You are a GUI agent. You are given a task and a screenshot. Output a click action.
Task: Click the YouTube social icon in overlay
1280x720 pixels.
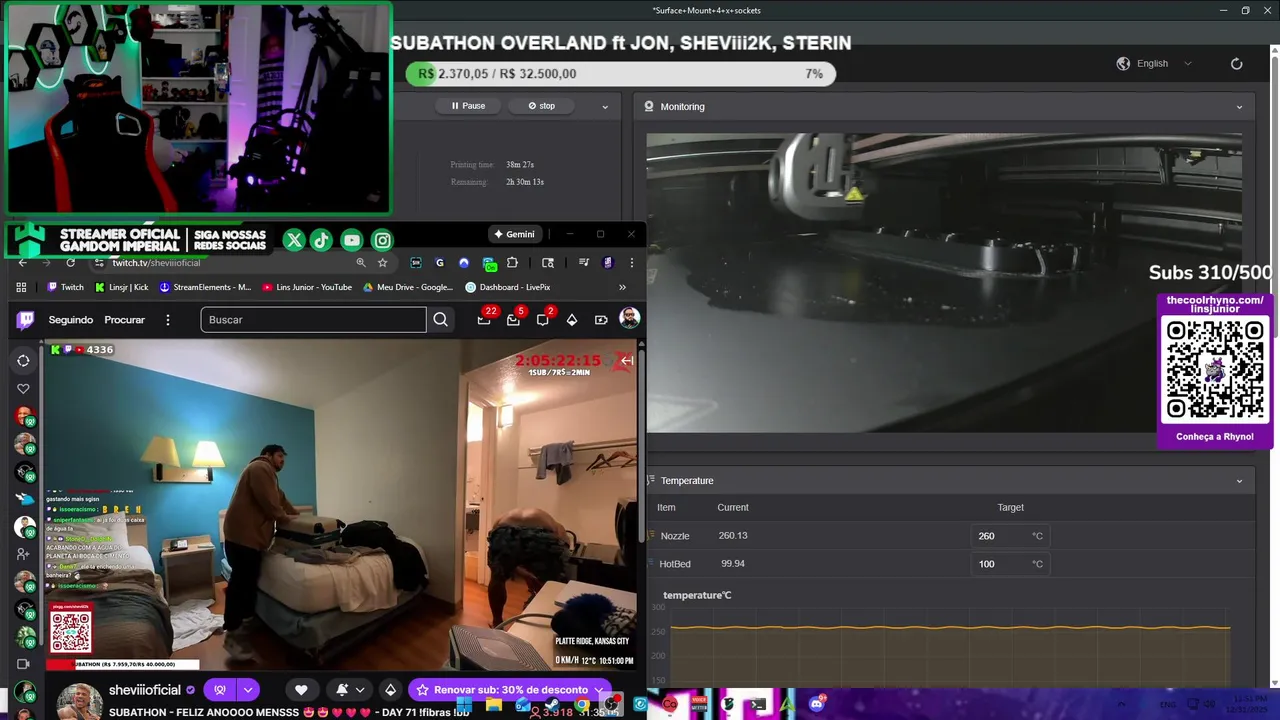click(x=351, y=240)
